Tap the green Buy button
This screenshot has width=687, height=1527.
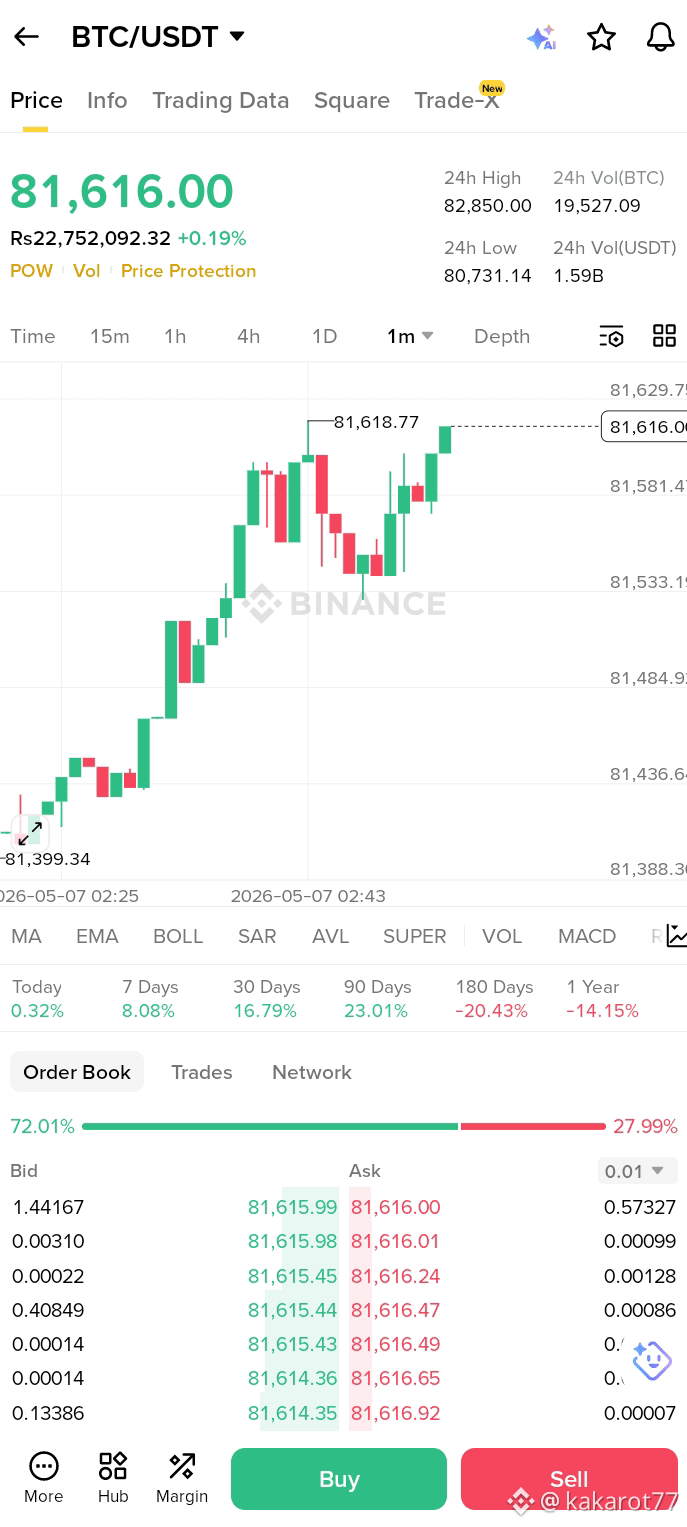click(x=339, y=1479)
